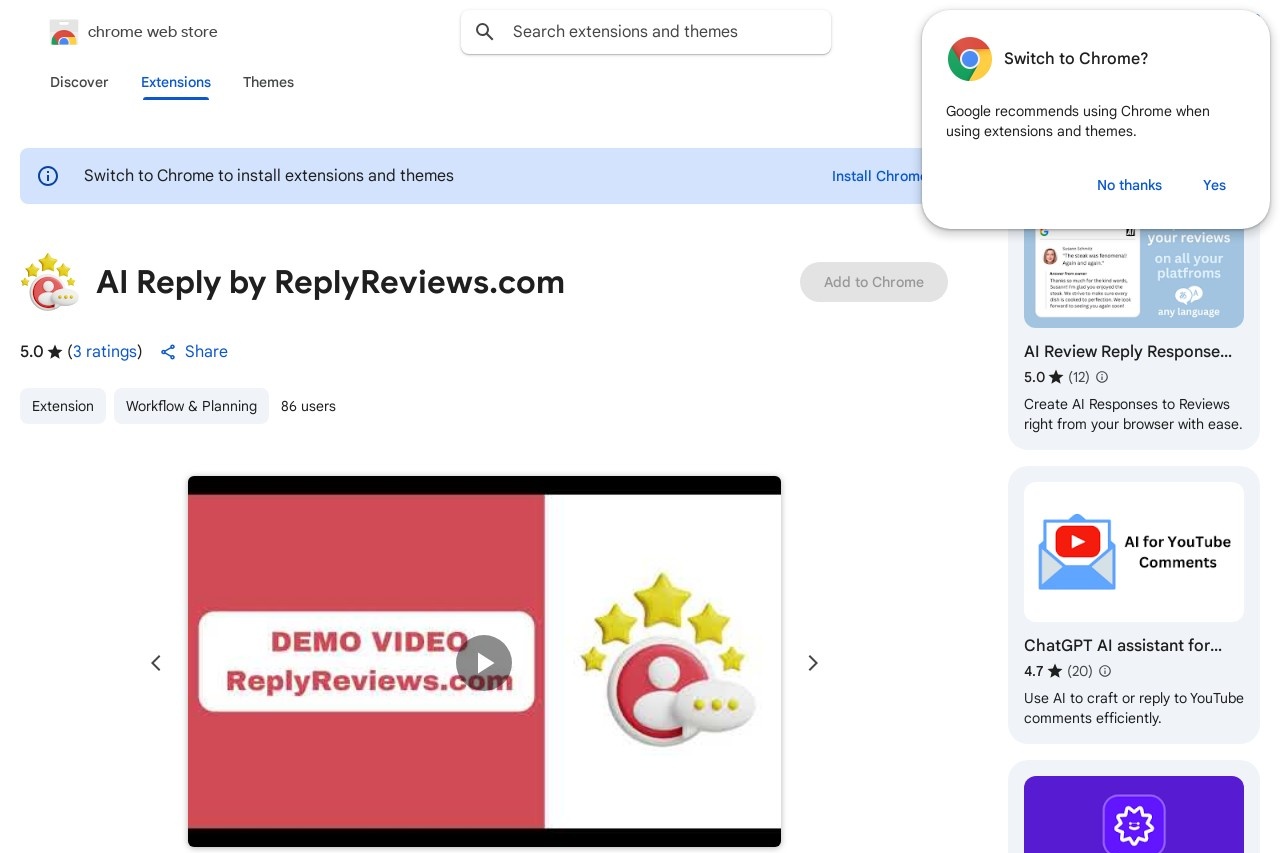Confirm Yes in Switch to Chrome popup

click(x=1214, y=185)
